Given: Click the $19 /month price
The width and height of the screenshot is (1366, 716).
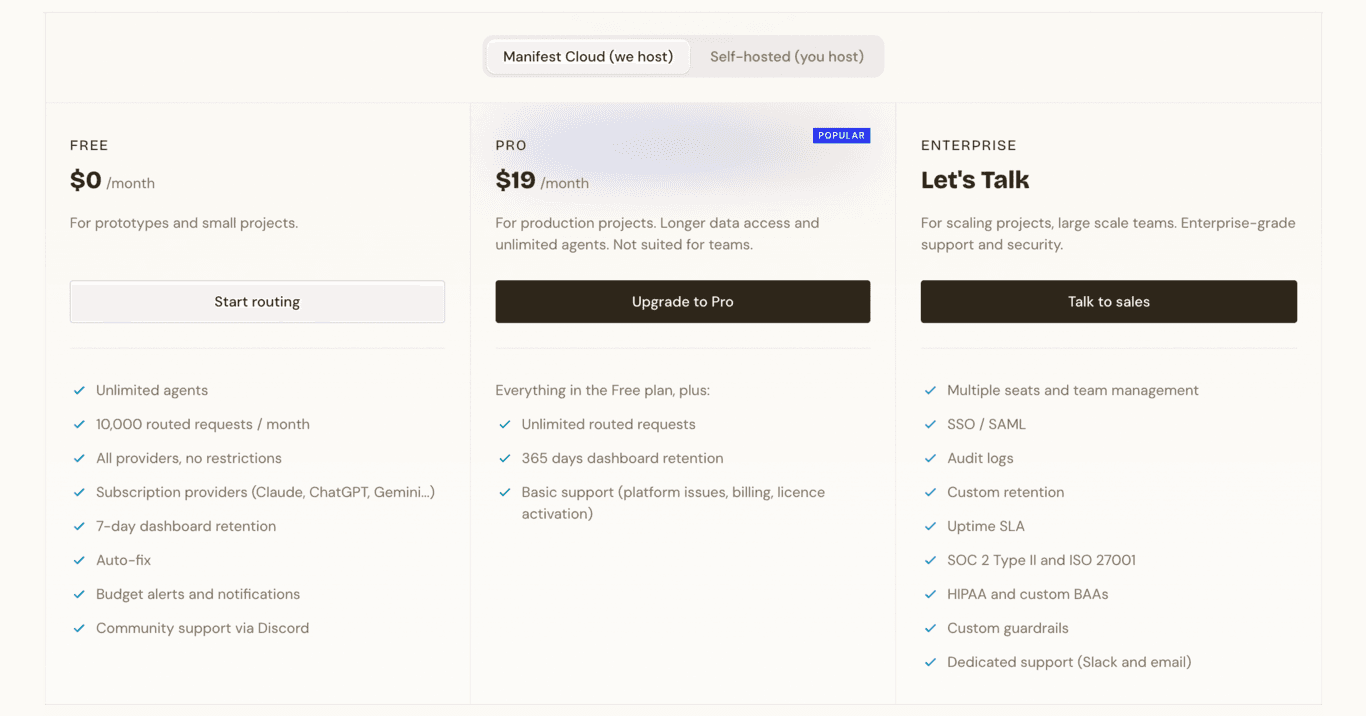Looking at the screenshot, I should (542, 181).
